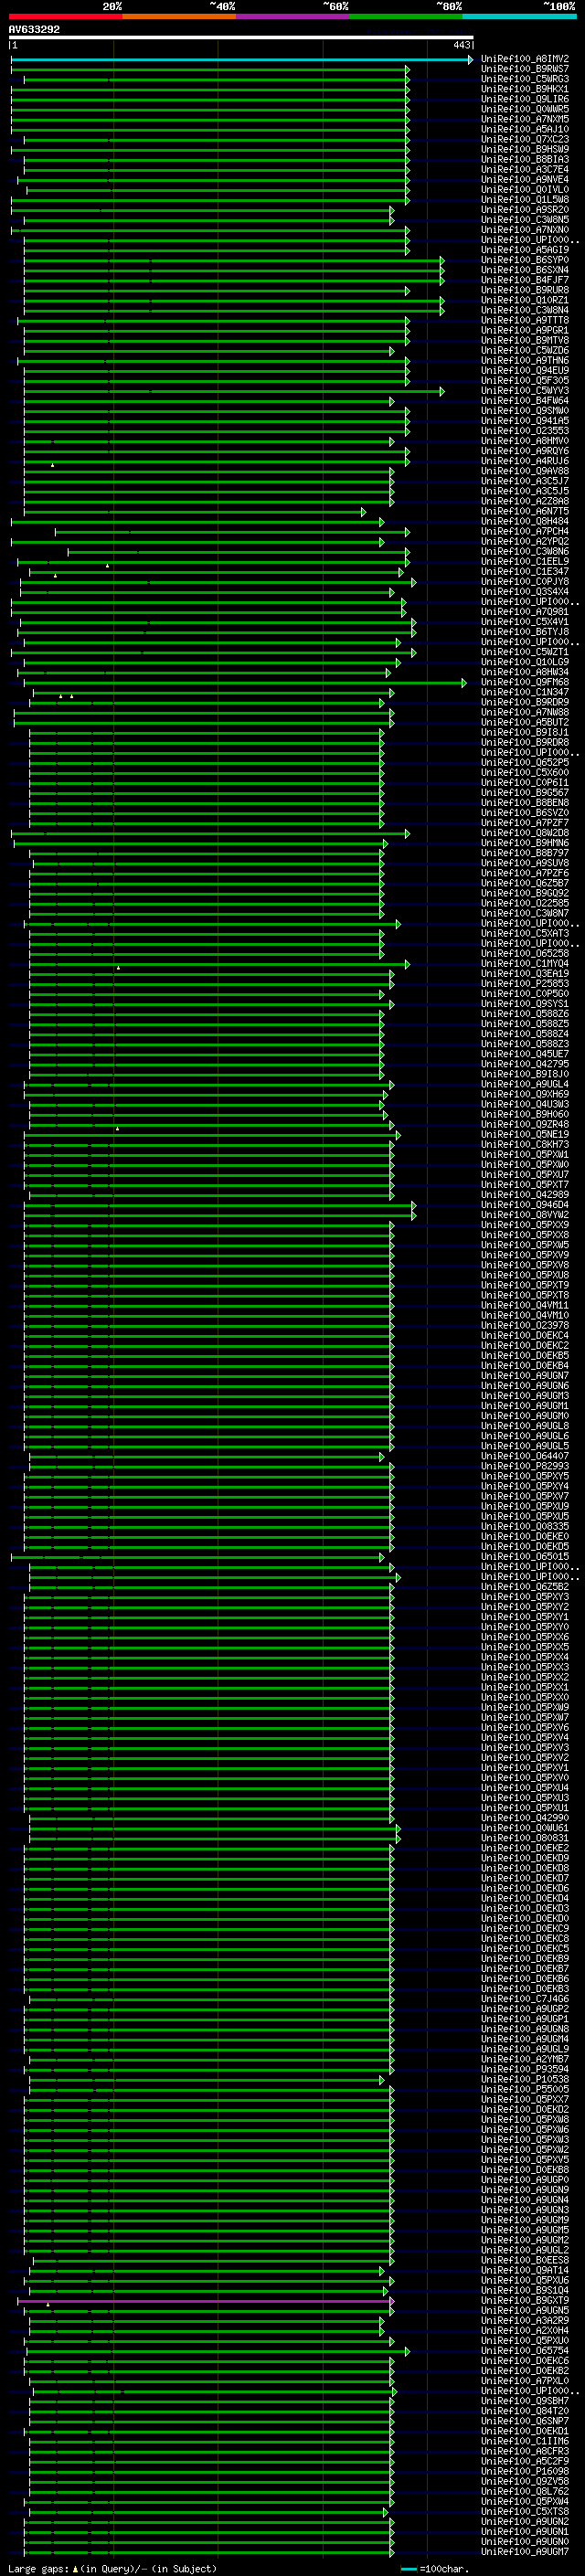This screenshot has width=585, height=2576.
Task: Select label UniRef100_A7PCH4
Action: point(524,531)
